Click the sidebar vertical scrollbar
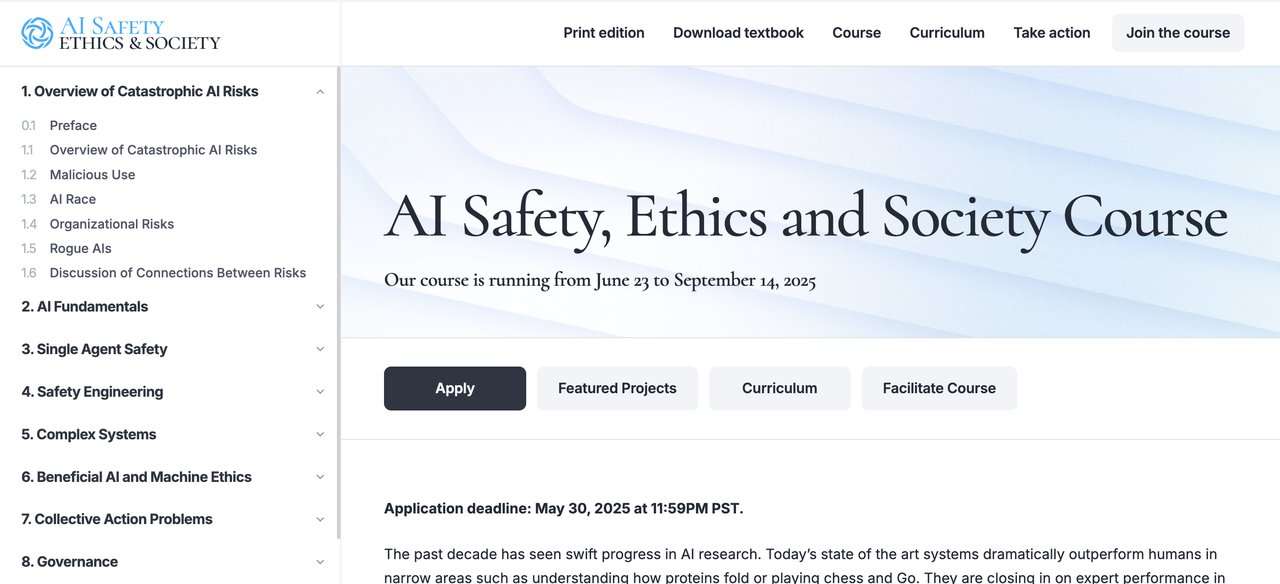 pyautogui.click(x=338, y=300)
